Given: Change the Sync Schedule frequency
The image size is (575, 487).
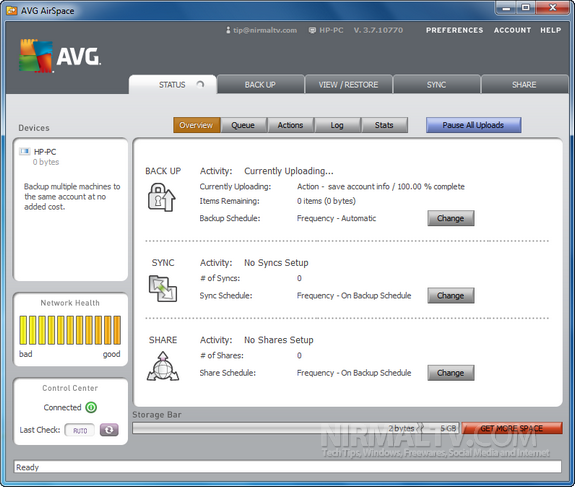Looking at the screenshot, I should 451,296.
